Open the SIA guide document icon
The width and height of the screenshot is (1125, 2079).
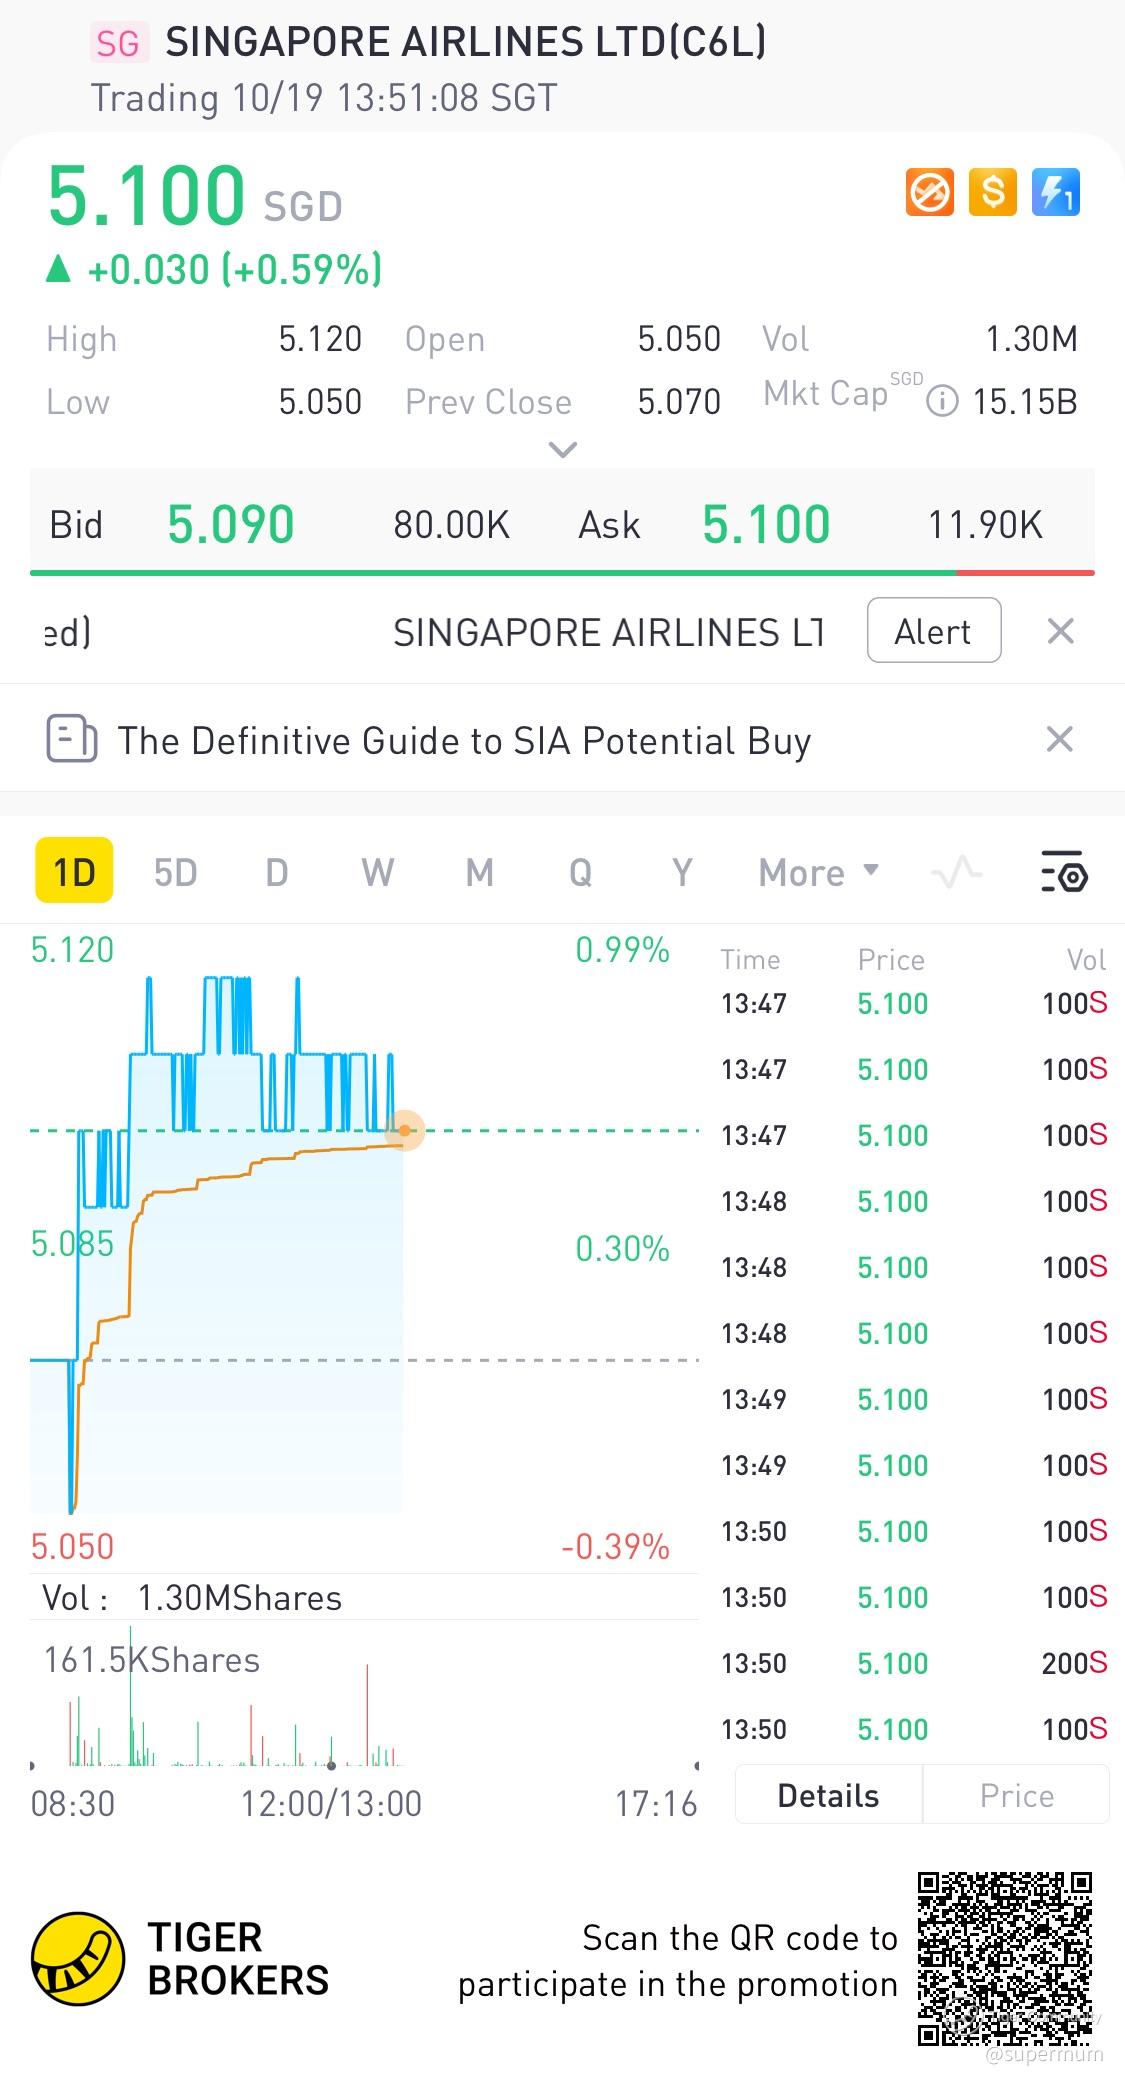pos(71,740)
